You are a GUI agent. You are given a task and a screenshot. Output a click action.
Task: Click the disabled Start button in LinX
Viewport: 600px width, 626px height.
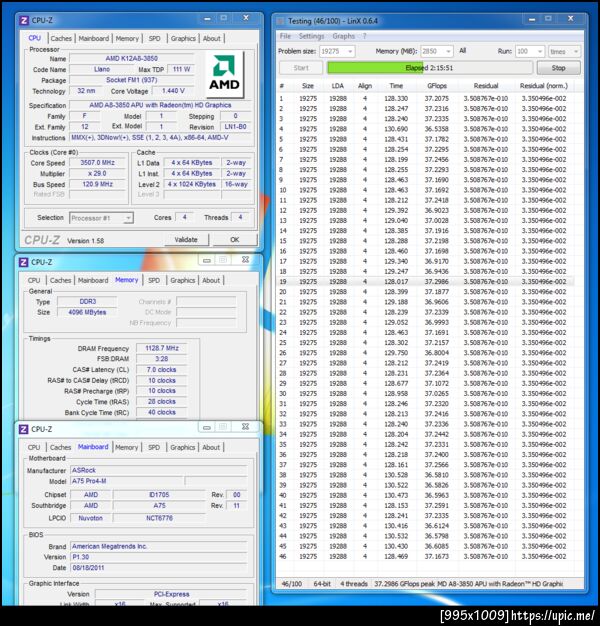(301, 68)
